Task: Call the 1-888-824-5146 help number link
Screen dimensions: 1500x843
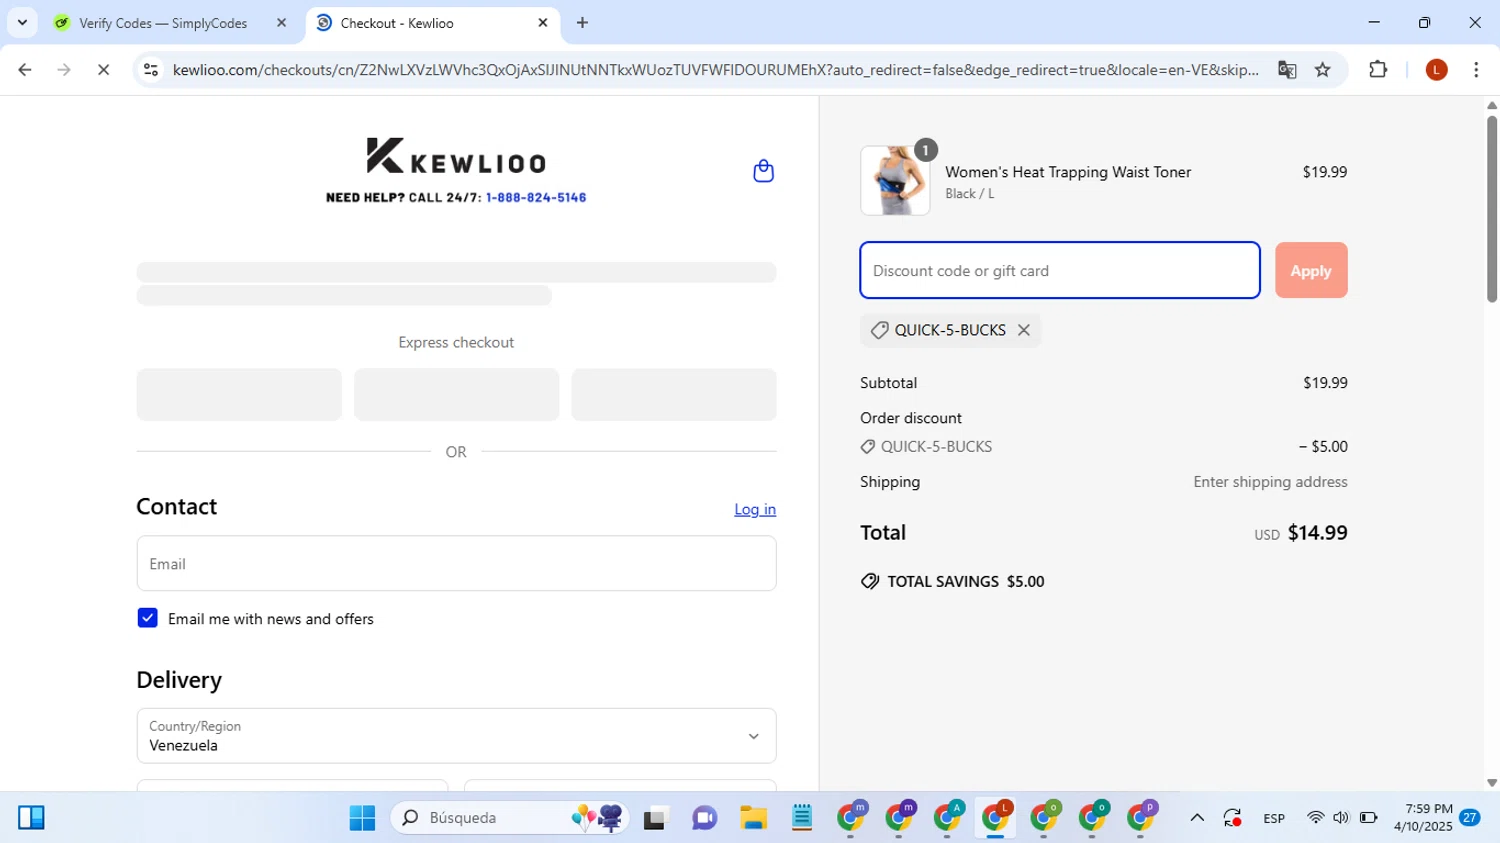Action: coord(536,197)
